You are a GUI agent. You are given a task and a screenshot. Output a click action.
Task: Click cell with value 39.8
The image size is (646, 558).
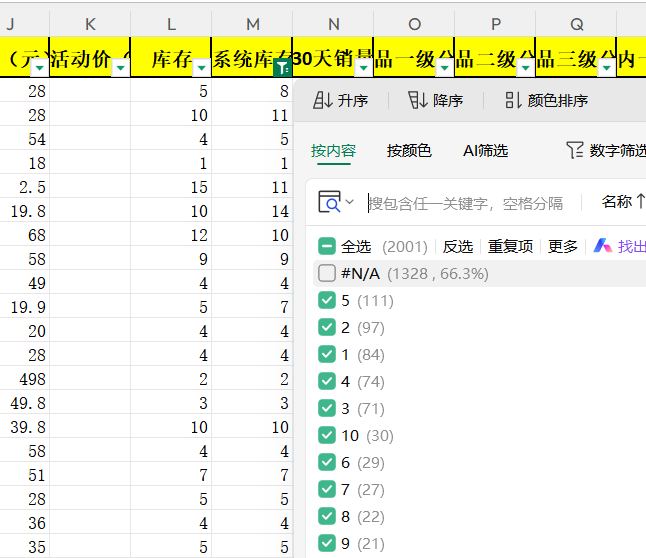click(24, 427)
